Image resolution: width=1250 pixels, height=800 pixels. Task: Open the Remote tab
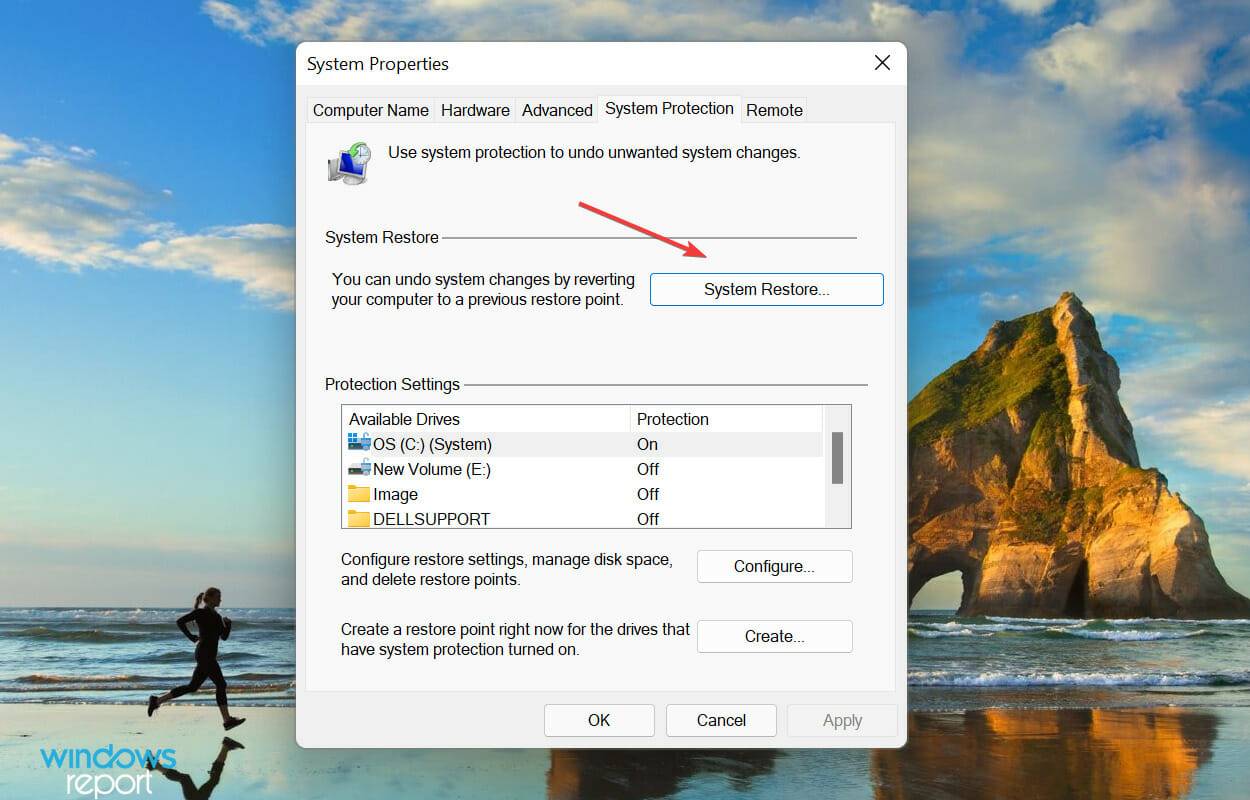774,110
